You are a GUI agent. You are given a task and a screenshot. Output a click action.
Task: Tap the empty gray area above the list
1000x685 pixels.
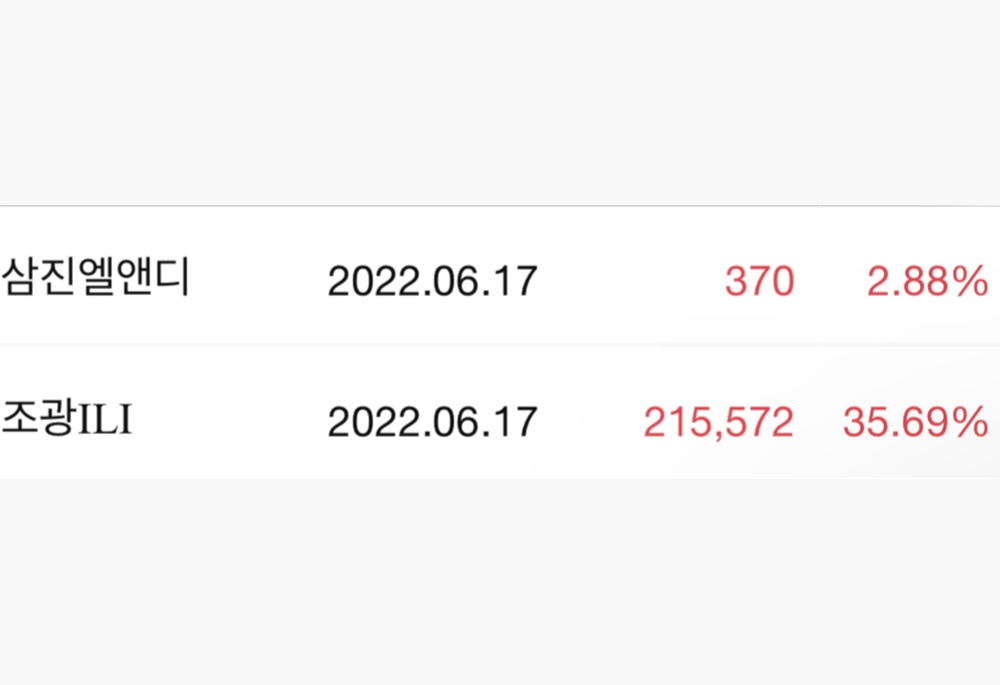pos(500,100)
